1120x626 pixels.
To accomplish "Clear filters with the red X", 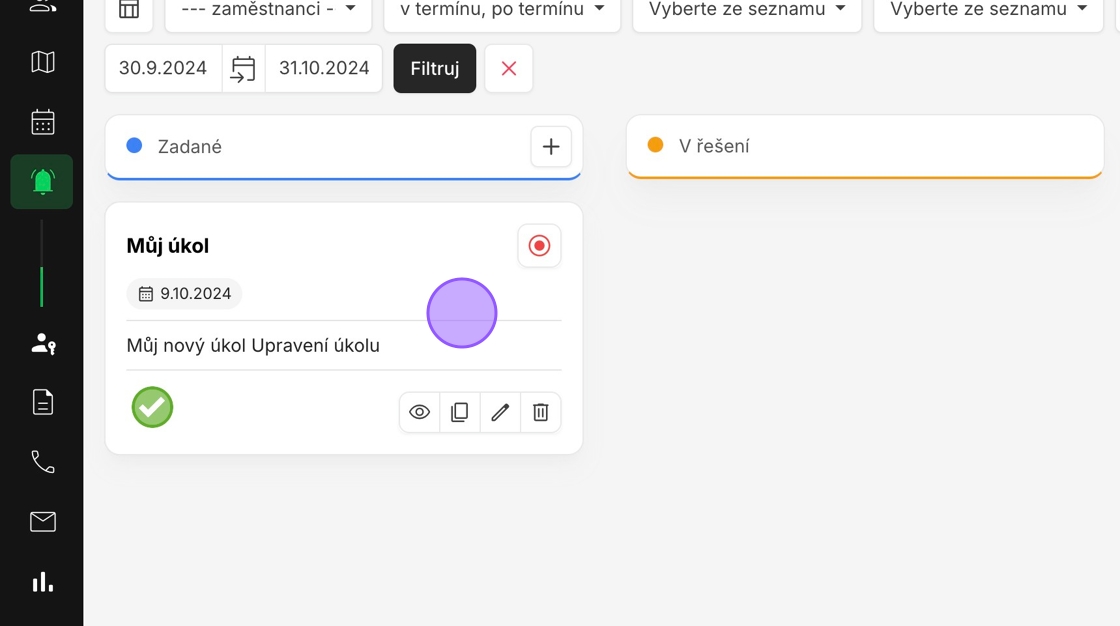I will pos(509,69).
